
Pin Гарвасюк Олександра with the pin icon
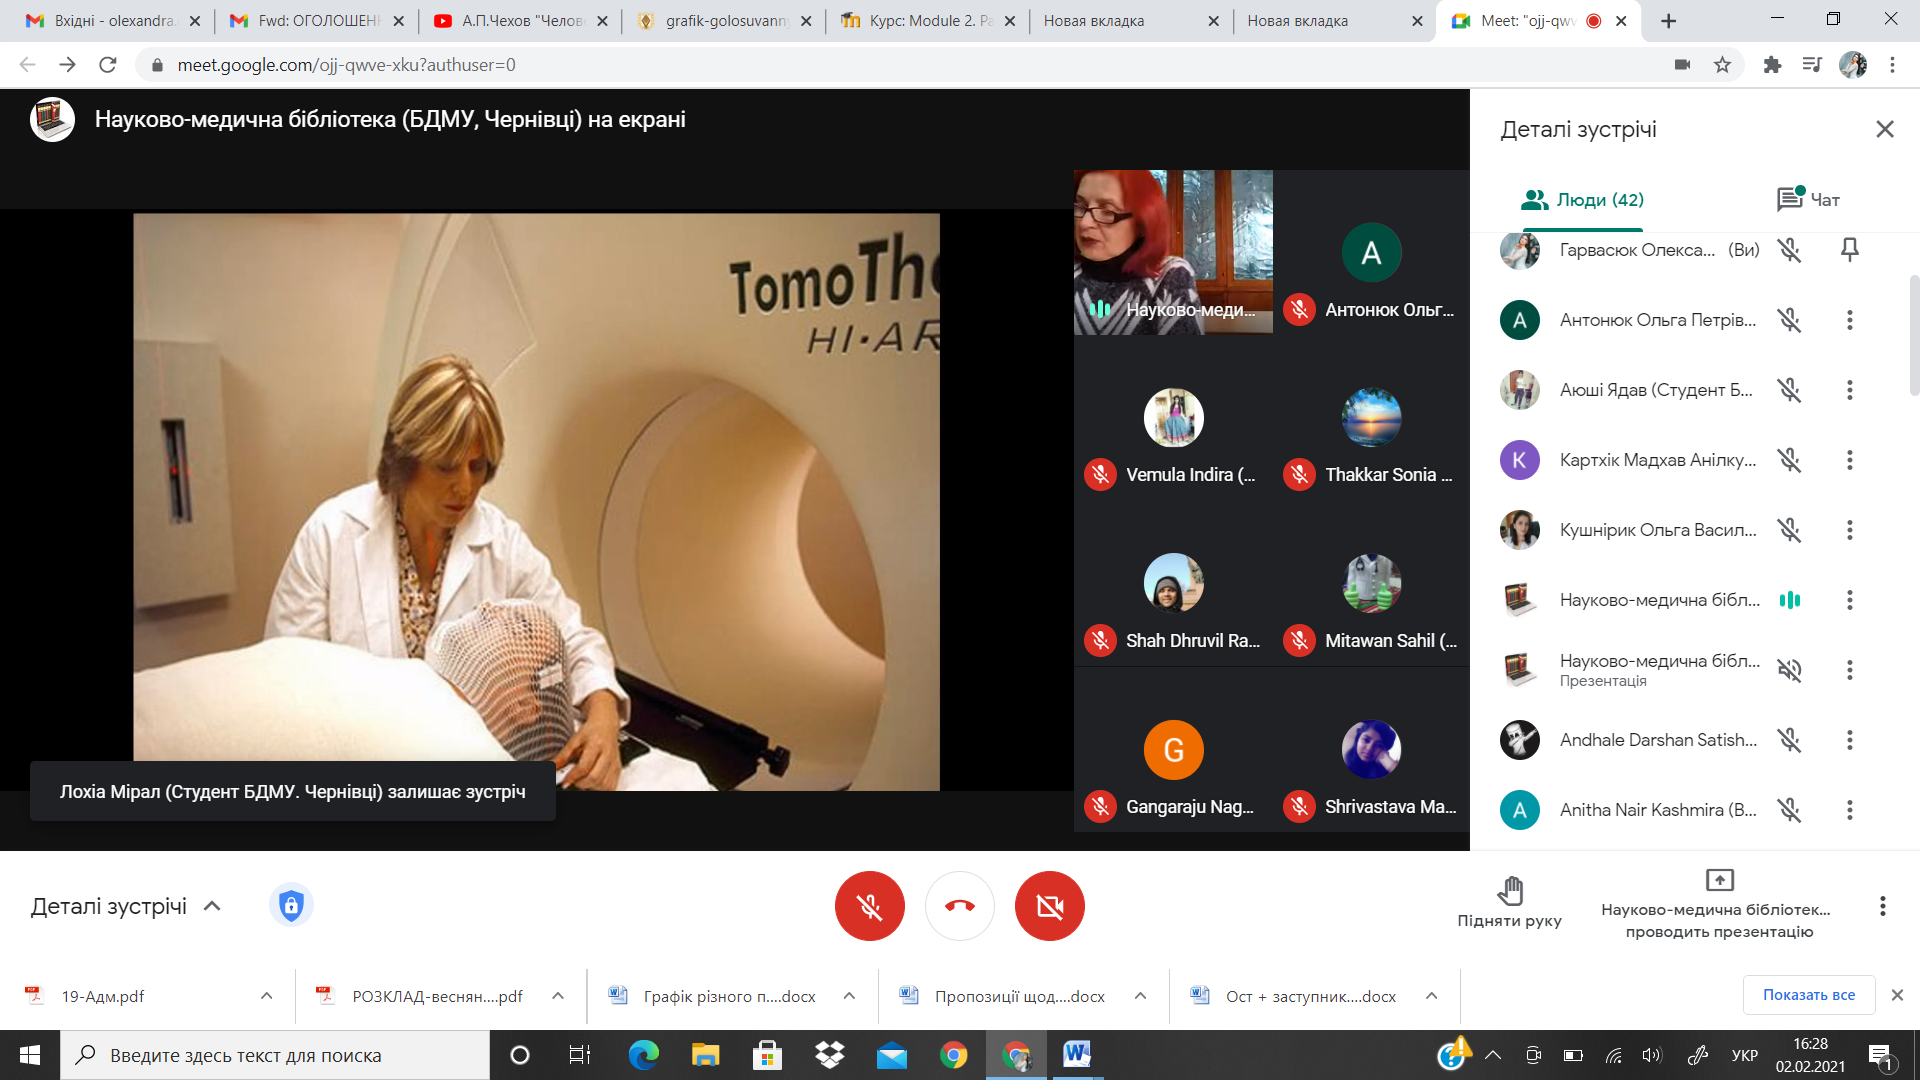click(x=1849, y=250)
